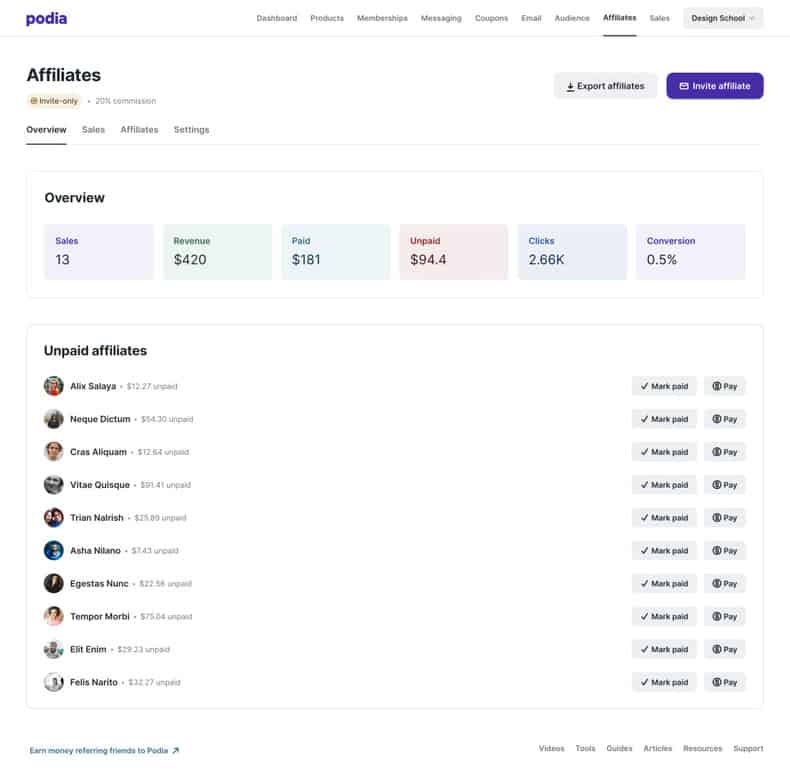Pay Tempor Morbi
Screen dimensions: 790x784
tap(725, 616)
